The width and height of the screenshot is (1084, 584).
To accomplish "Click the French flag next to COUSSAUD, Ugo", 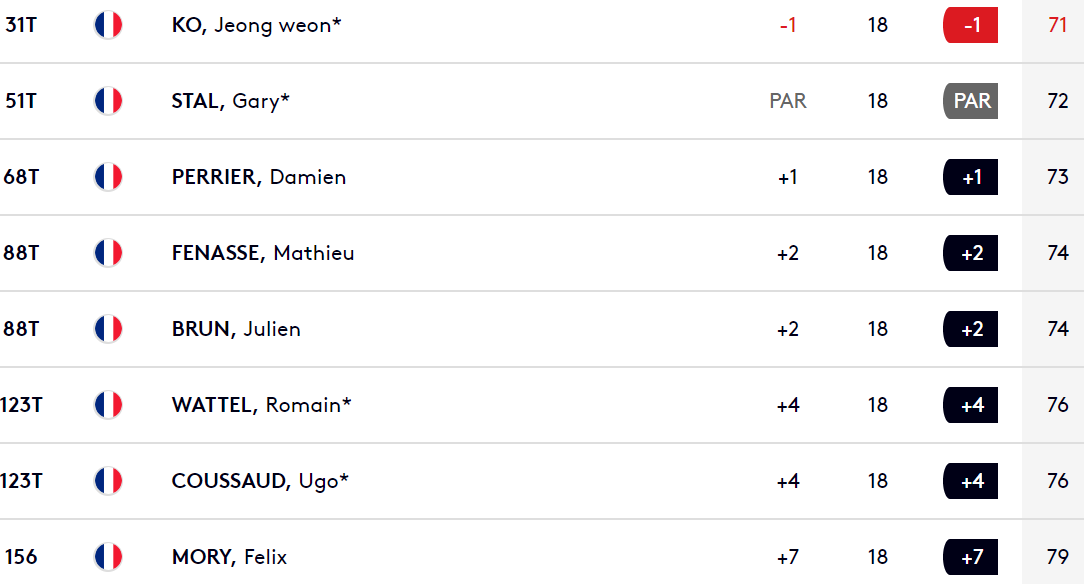I will [x=108, y=481].
